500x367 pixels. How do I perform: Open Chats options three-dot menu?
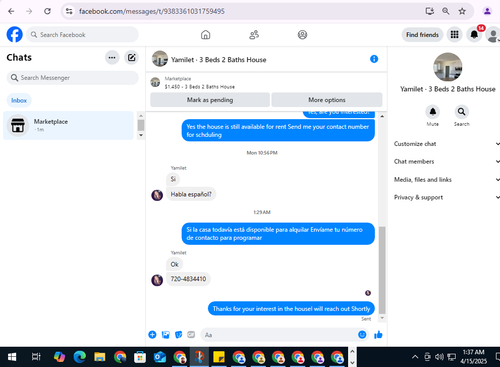coord(112,58)
